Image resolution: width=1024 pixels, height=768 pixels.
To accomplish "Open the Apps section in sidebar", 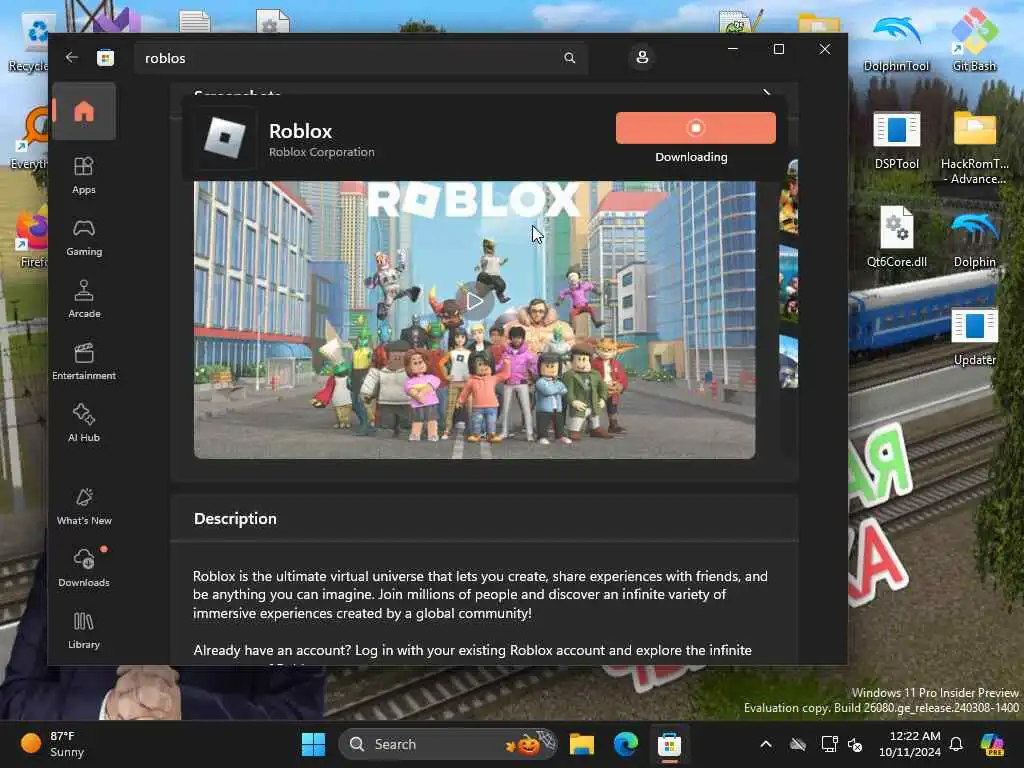I will point(84,176).
